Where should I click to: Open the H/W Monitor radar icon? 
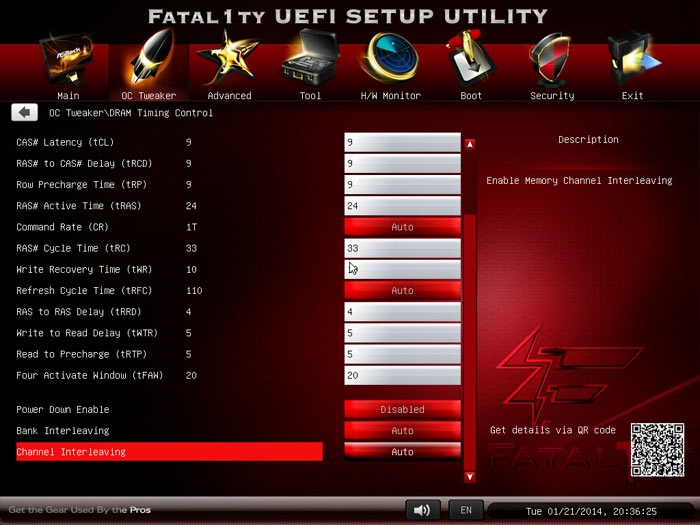(390, 58)
